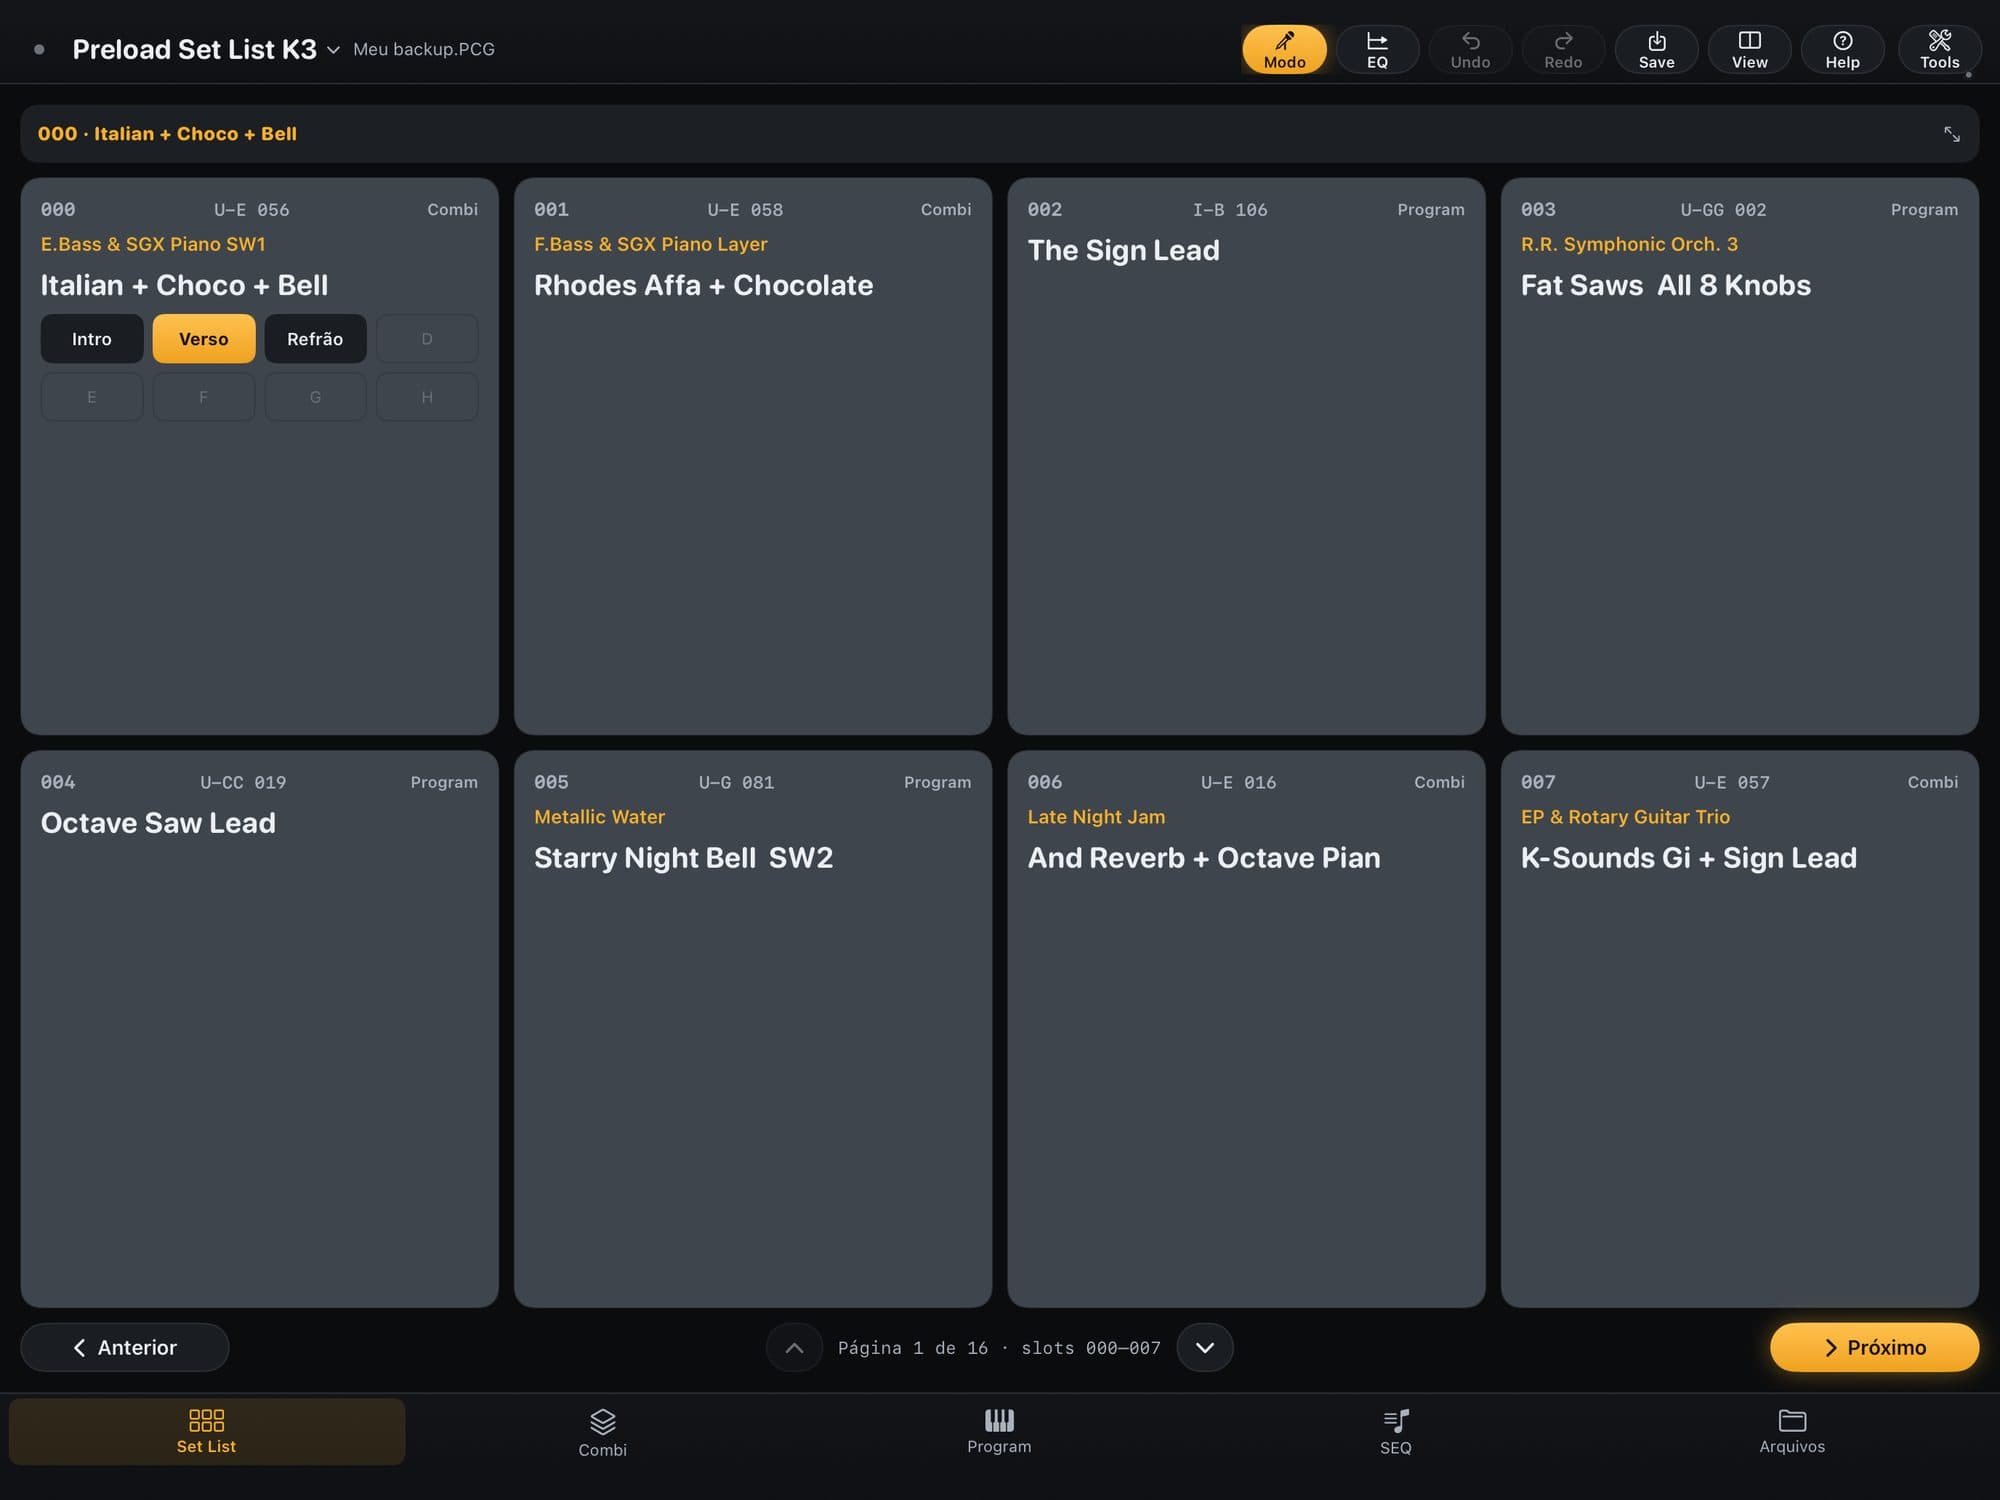2000x1500 pixels.
Task: Select slot 004 Octave Saw Lead
Action: point(259,1029)
